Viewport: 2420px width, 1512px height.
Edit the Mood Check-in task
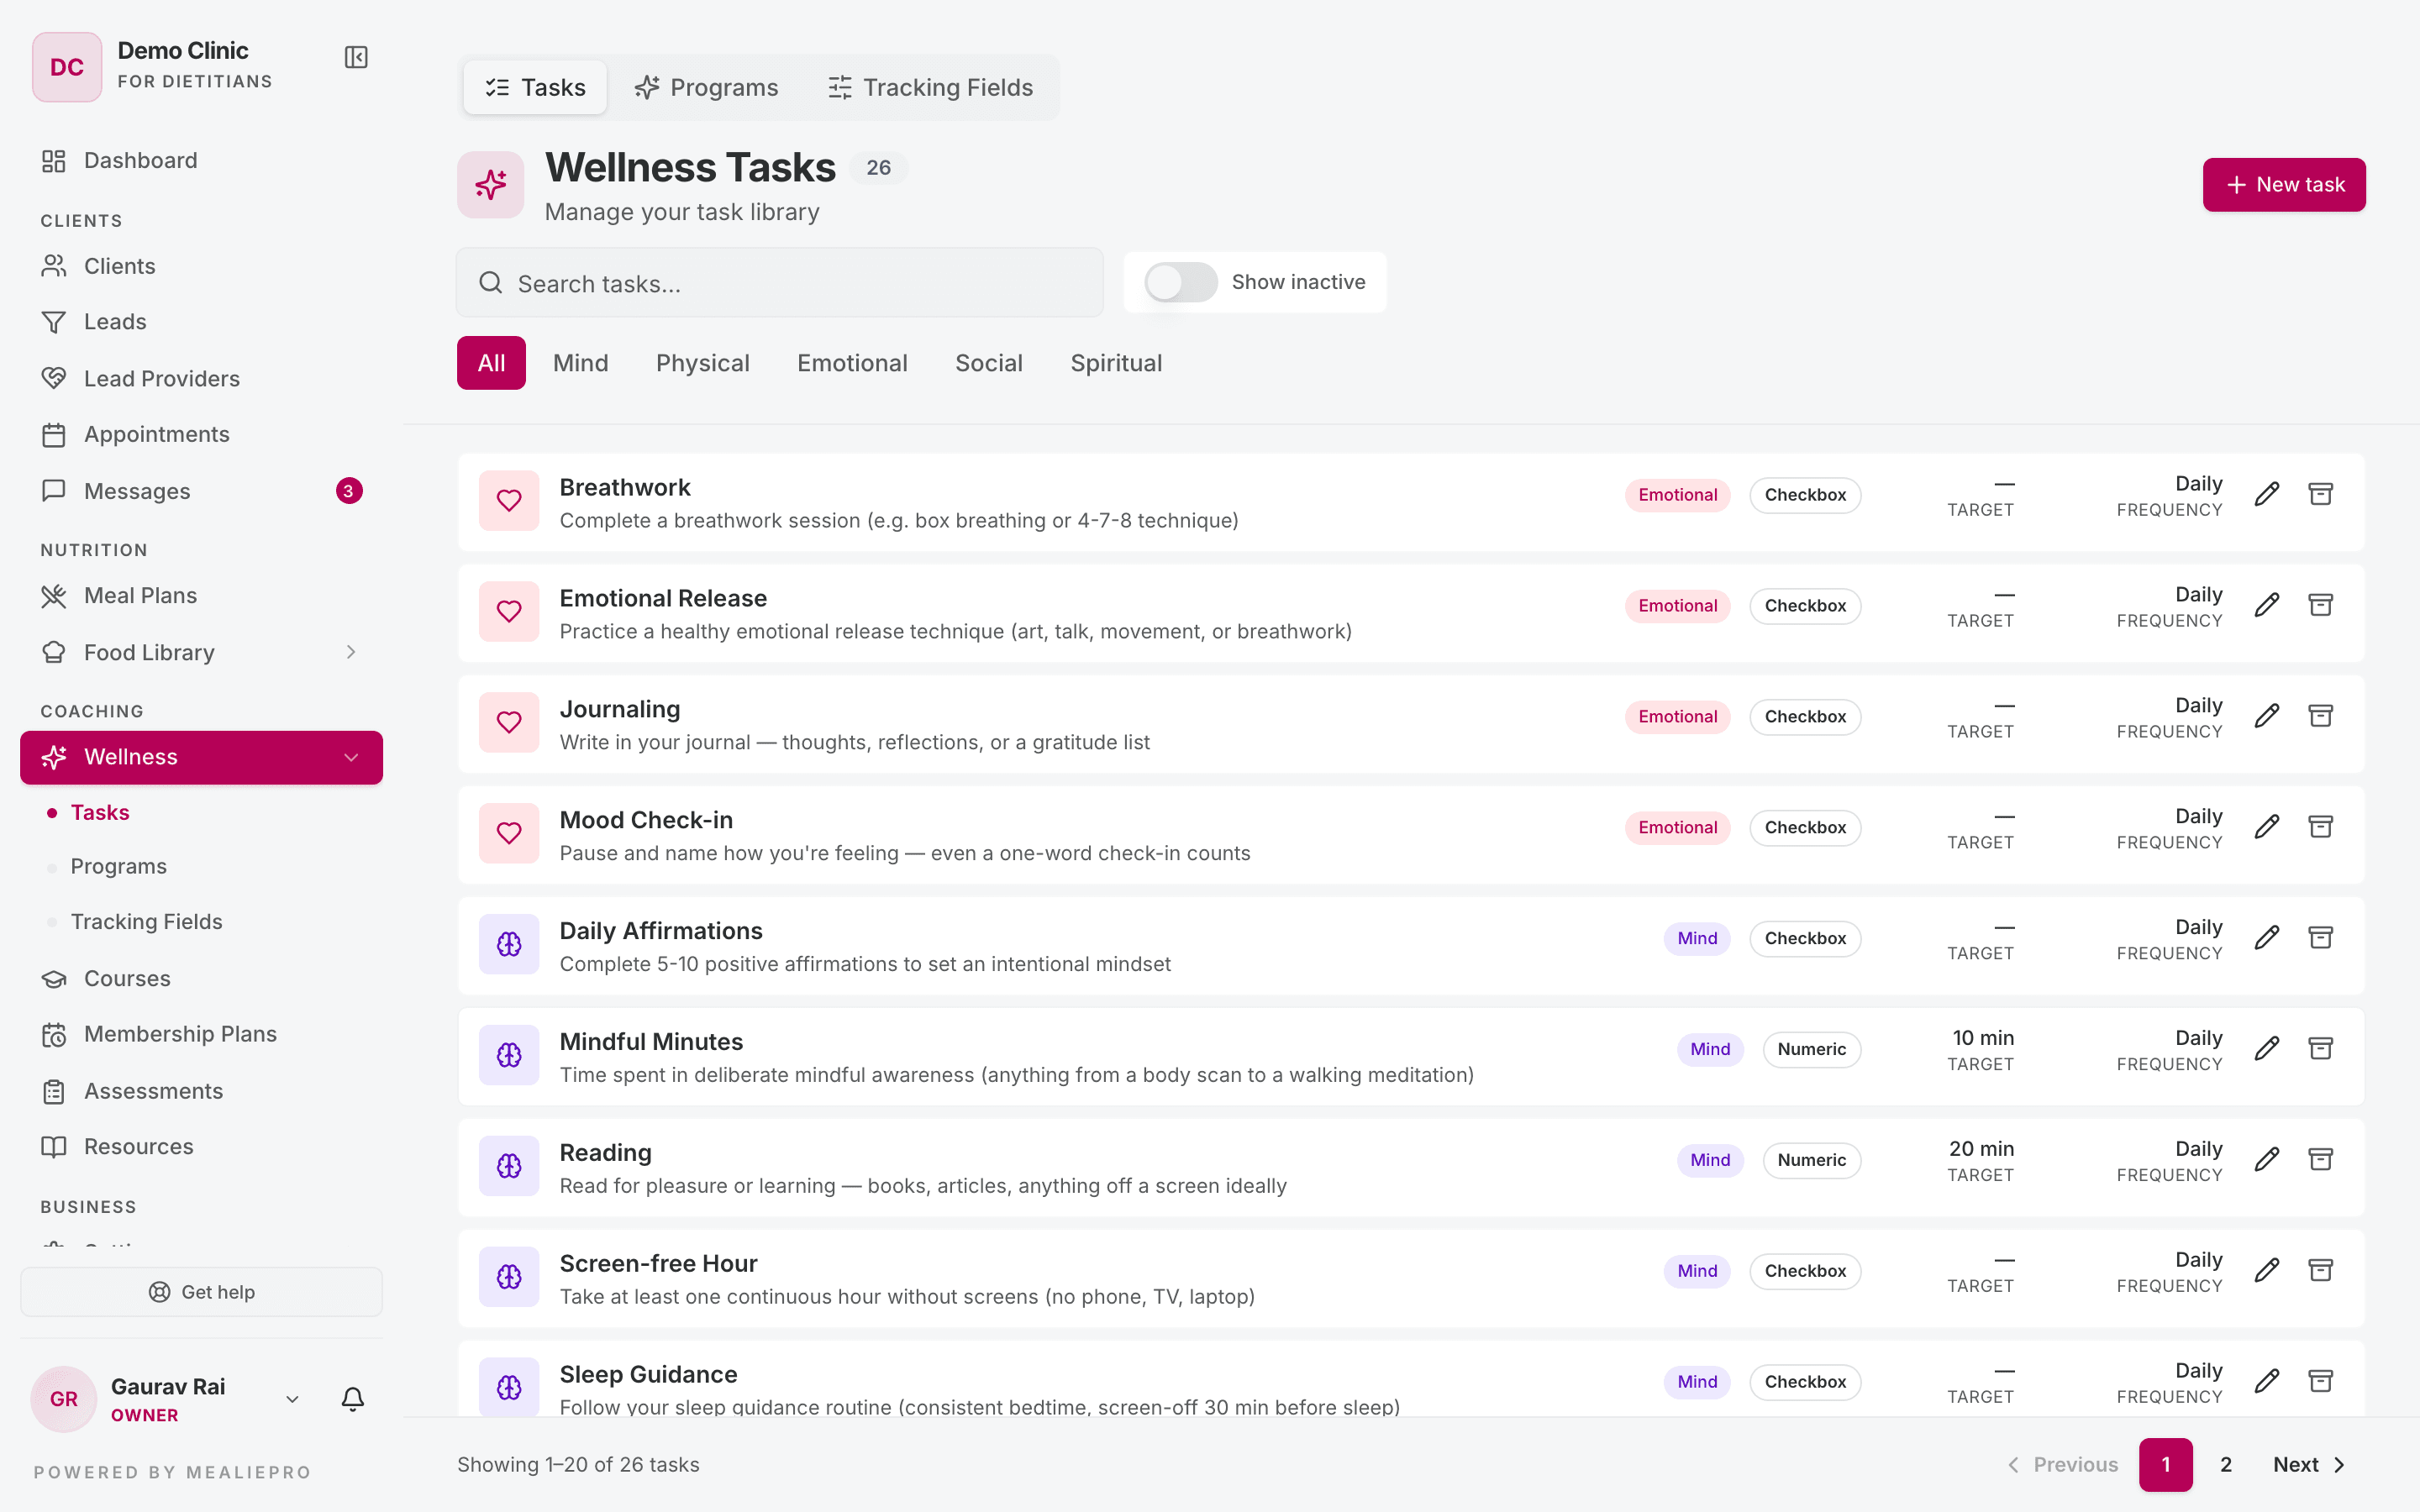[2267, 827]
